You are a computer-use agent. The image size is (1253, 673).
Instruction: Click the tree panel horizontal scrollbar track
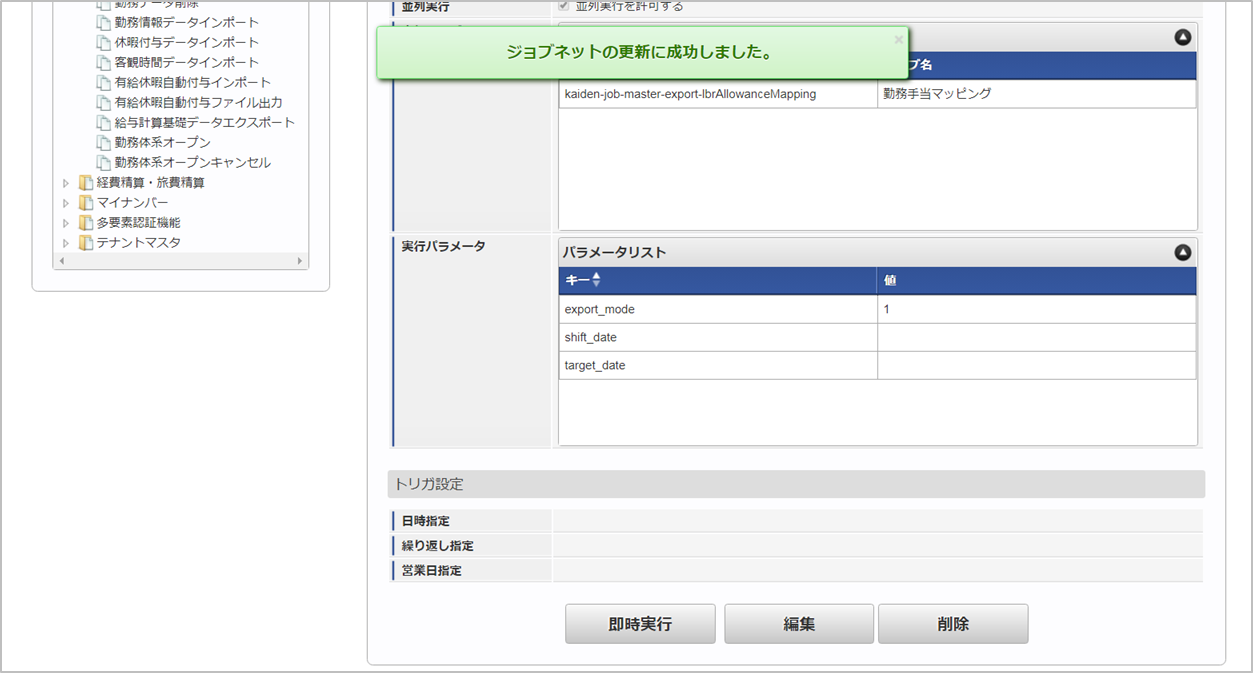point(180,261)
